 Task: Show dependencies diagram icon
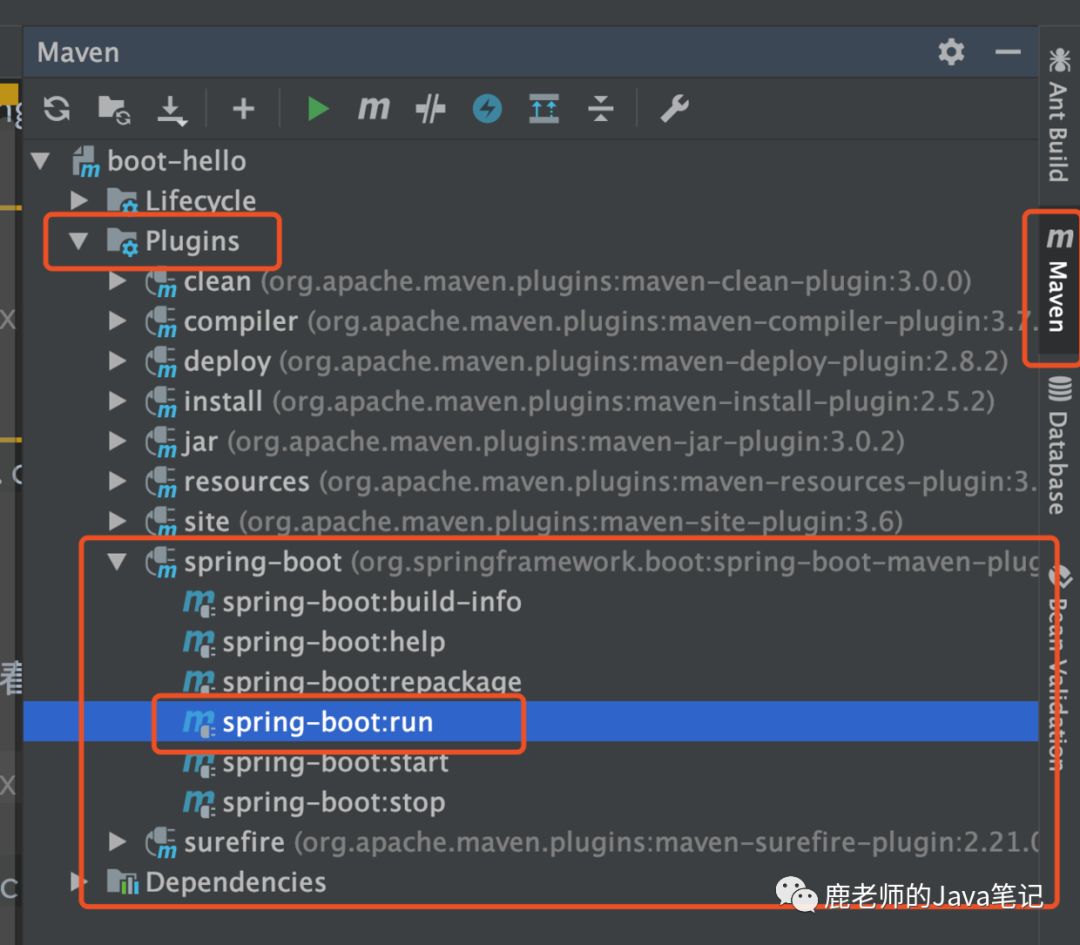click(x=543, y=109)
